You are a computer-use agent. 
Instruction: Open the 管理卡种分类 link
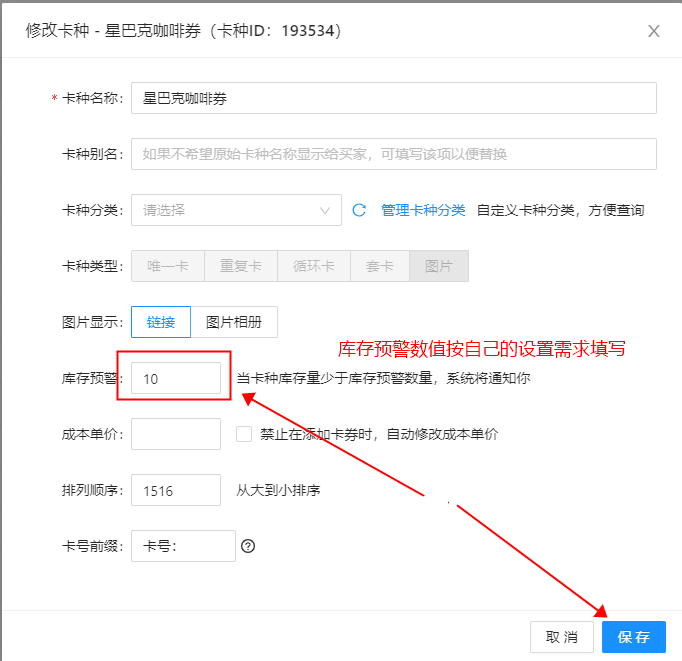coord(423,210)
